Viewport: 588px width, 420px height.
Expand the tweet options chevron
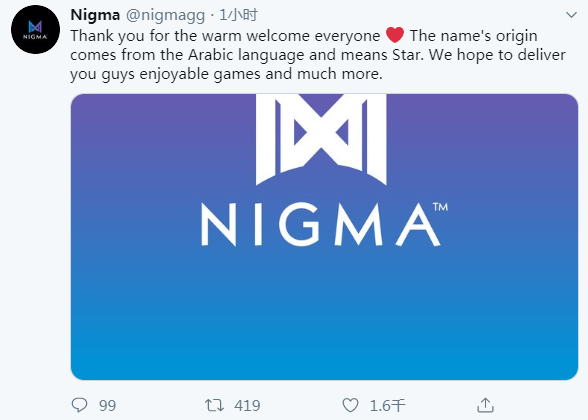coord(571,15)
